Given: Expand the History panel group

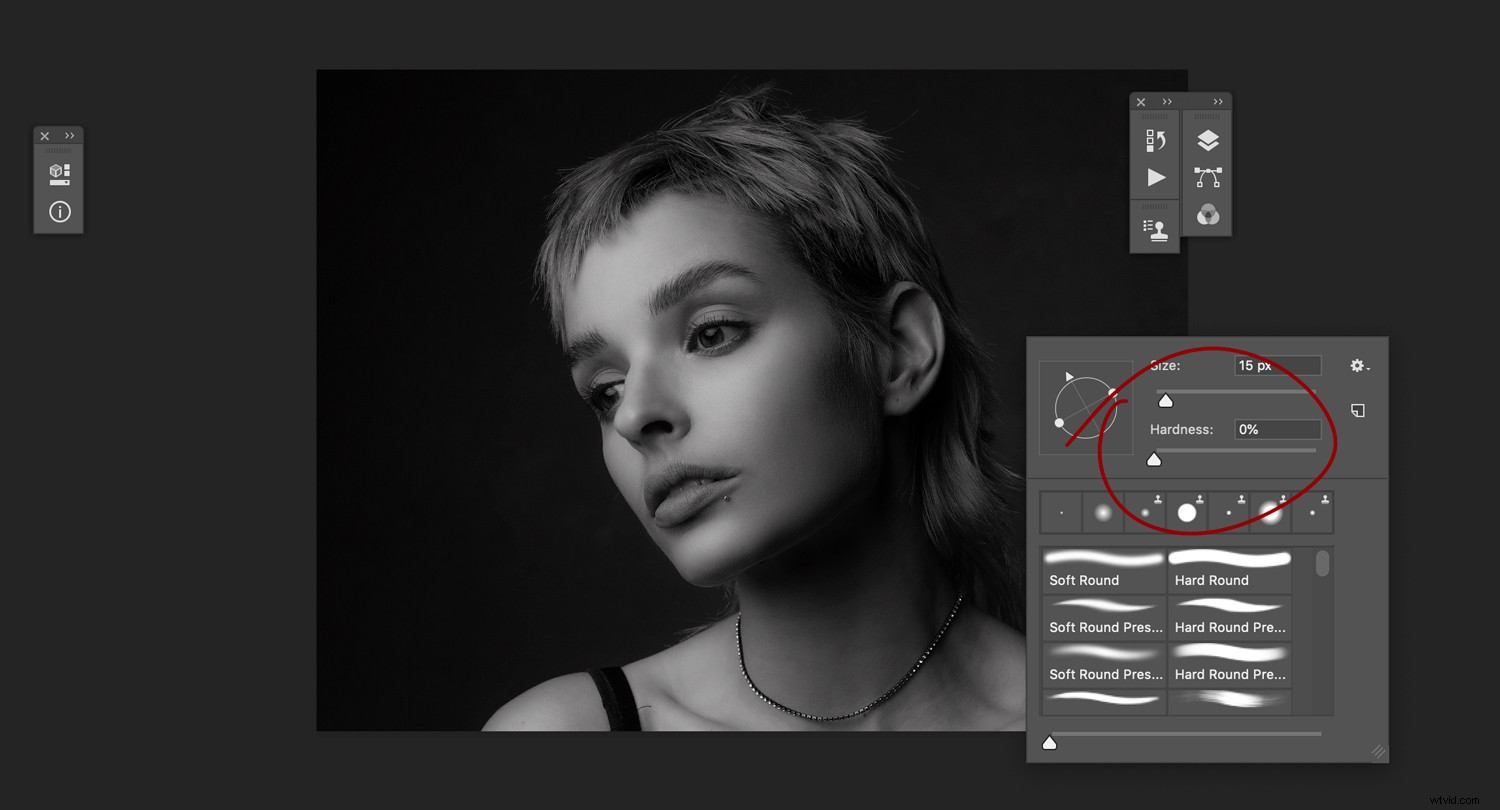Looking at the screenshot, I should click(1167, 101).
